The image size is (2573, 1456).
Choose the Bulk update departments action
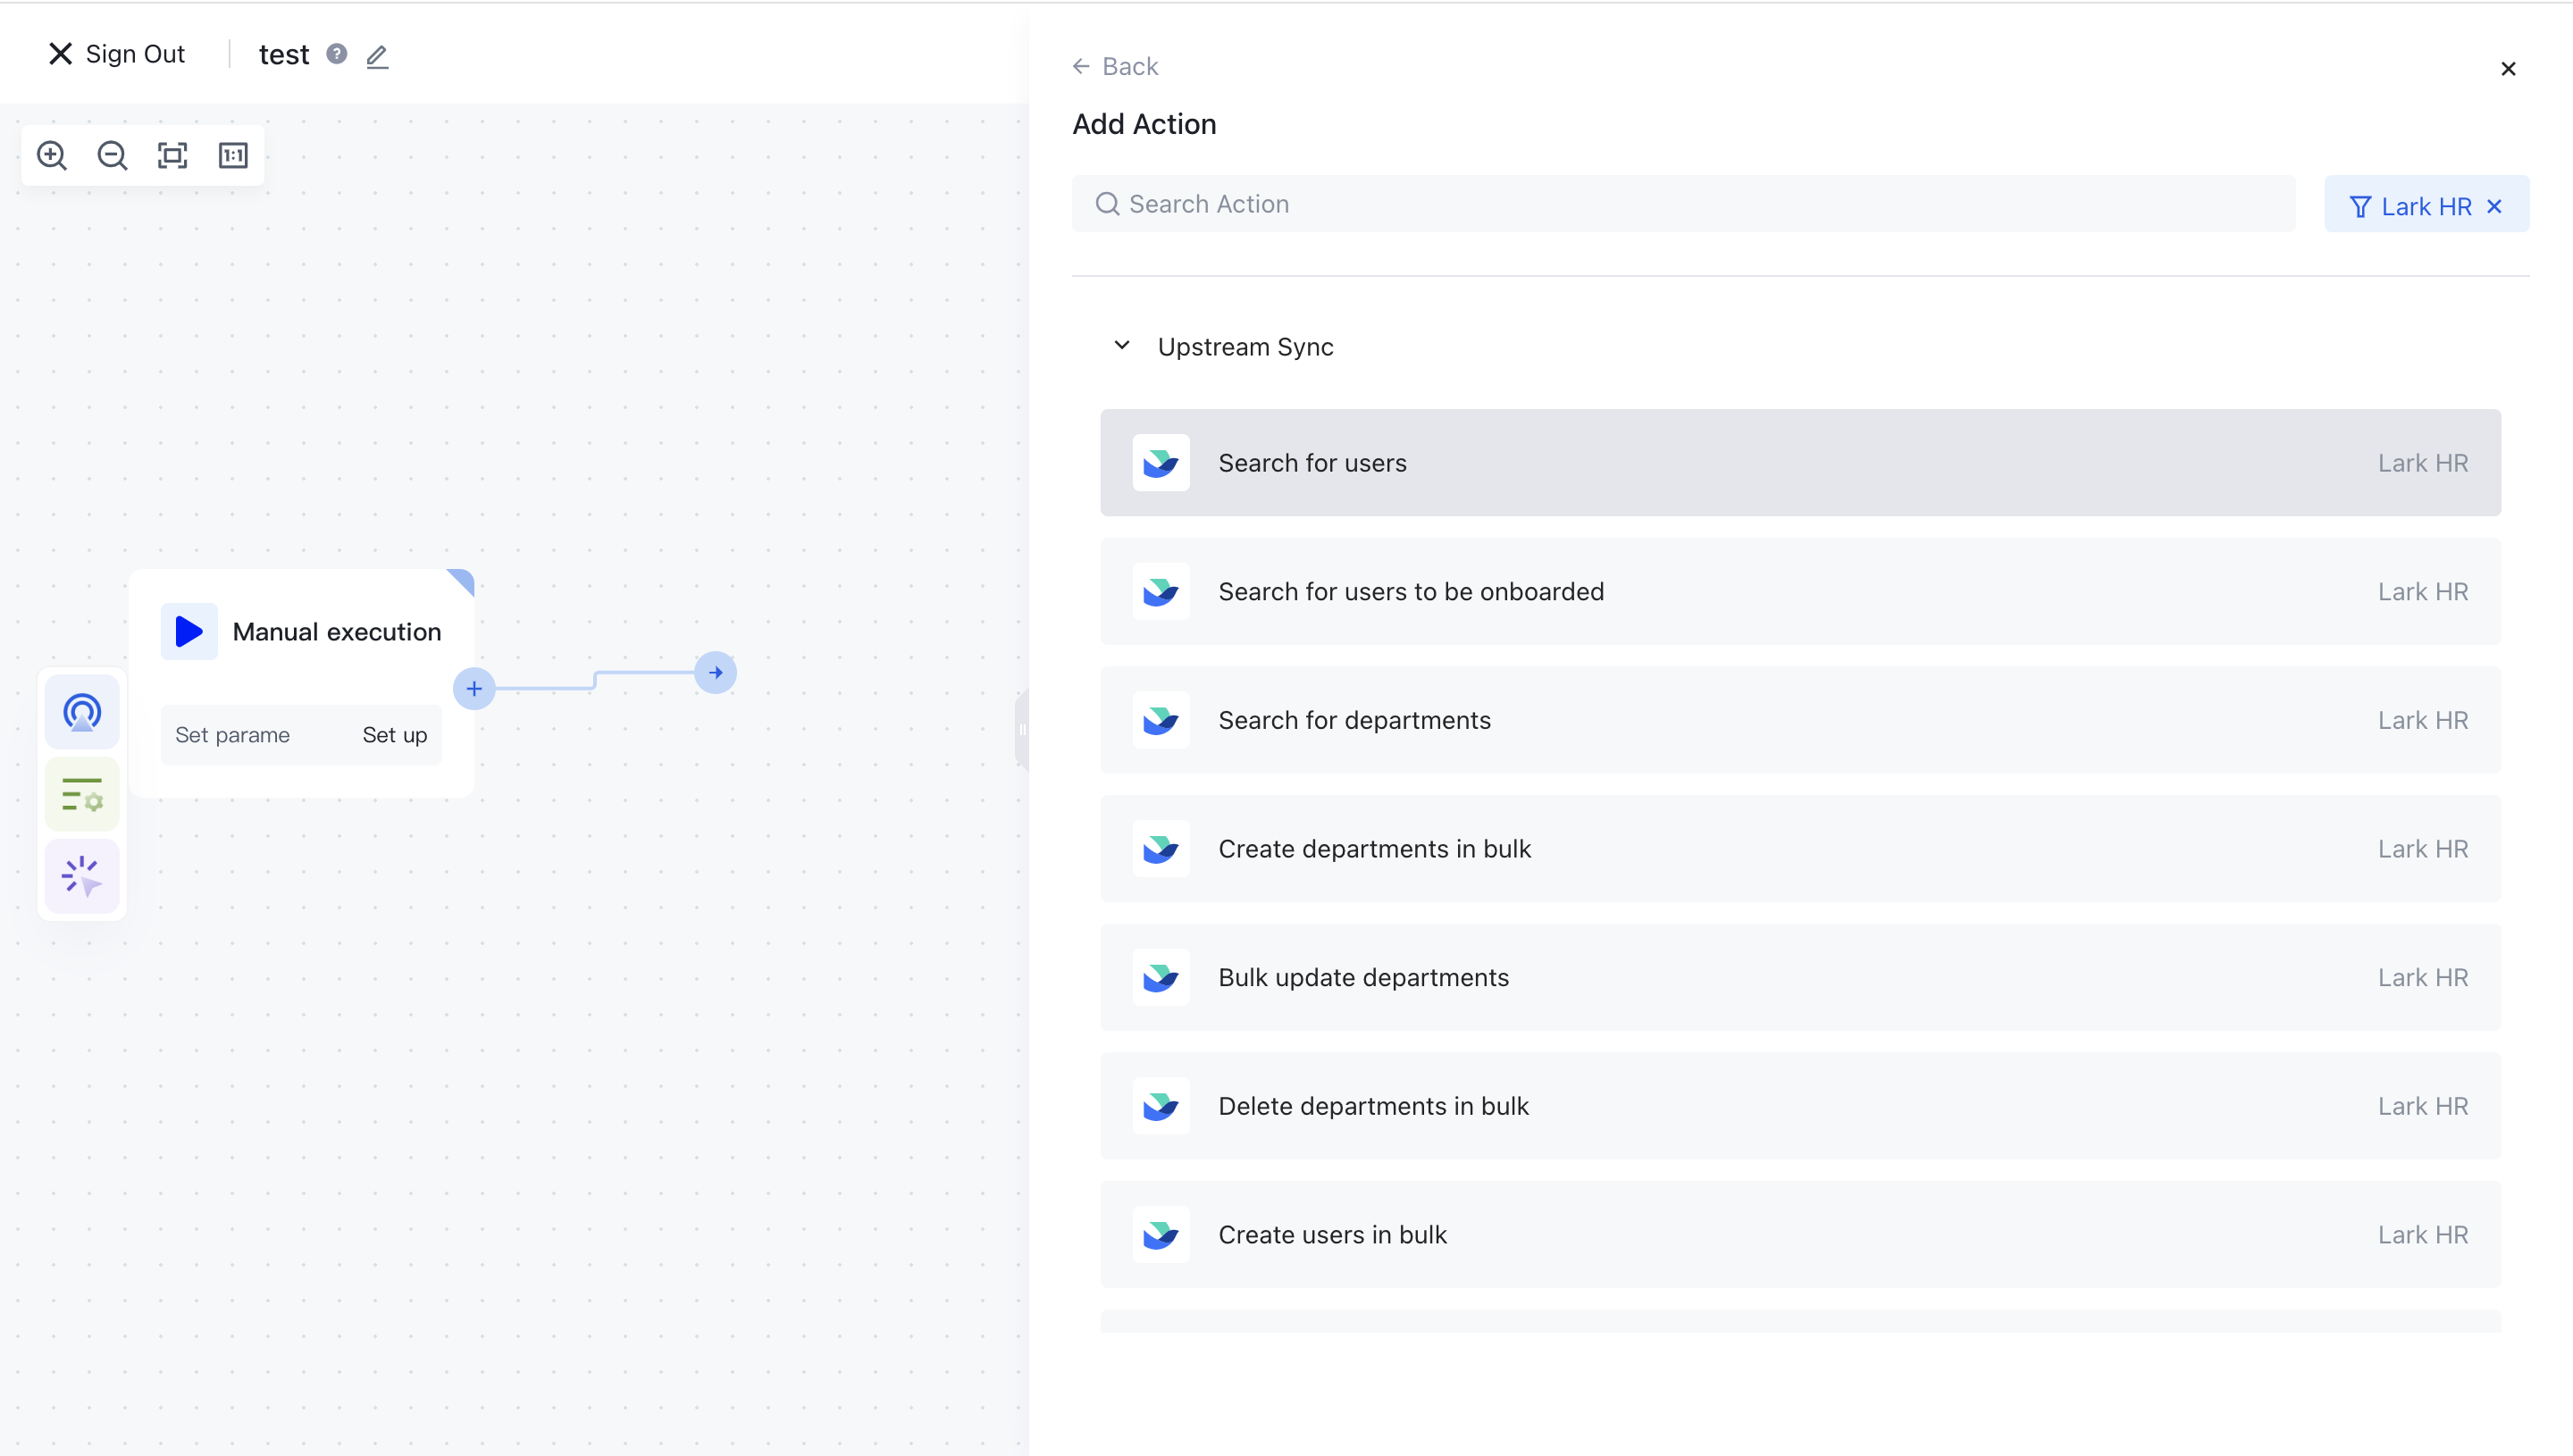(1363, 977)
